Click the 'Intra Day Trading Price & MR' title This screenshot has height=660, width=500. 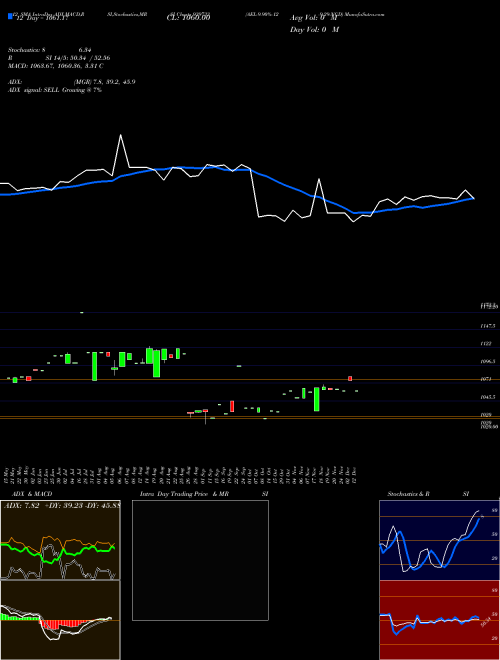pos(185,494)
